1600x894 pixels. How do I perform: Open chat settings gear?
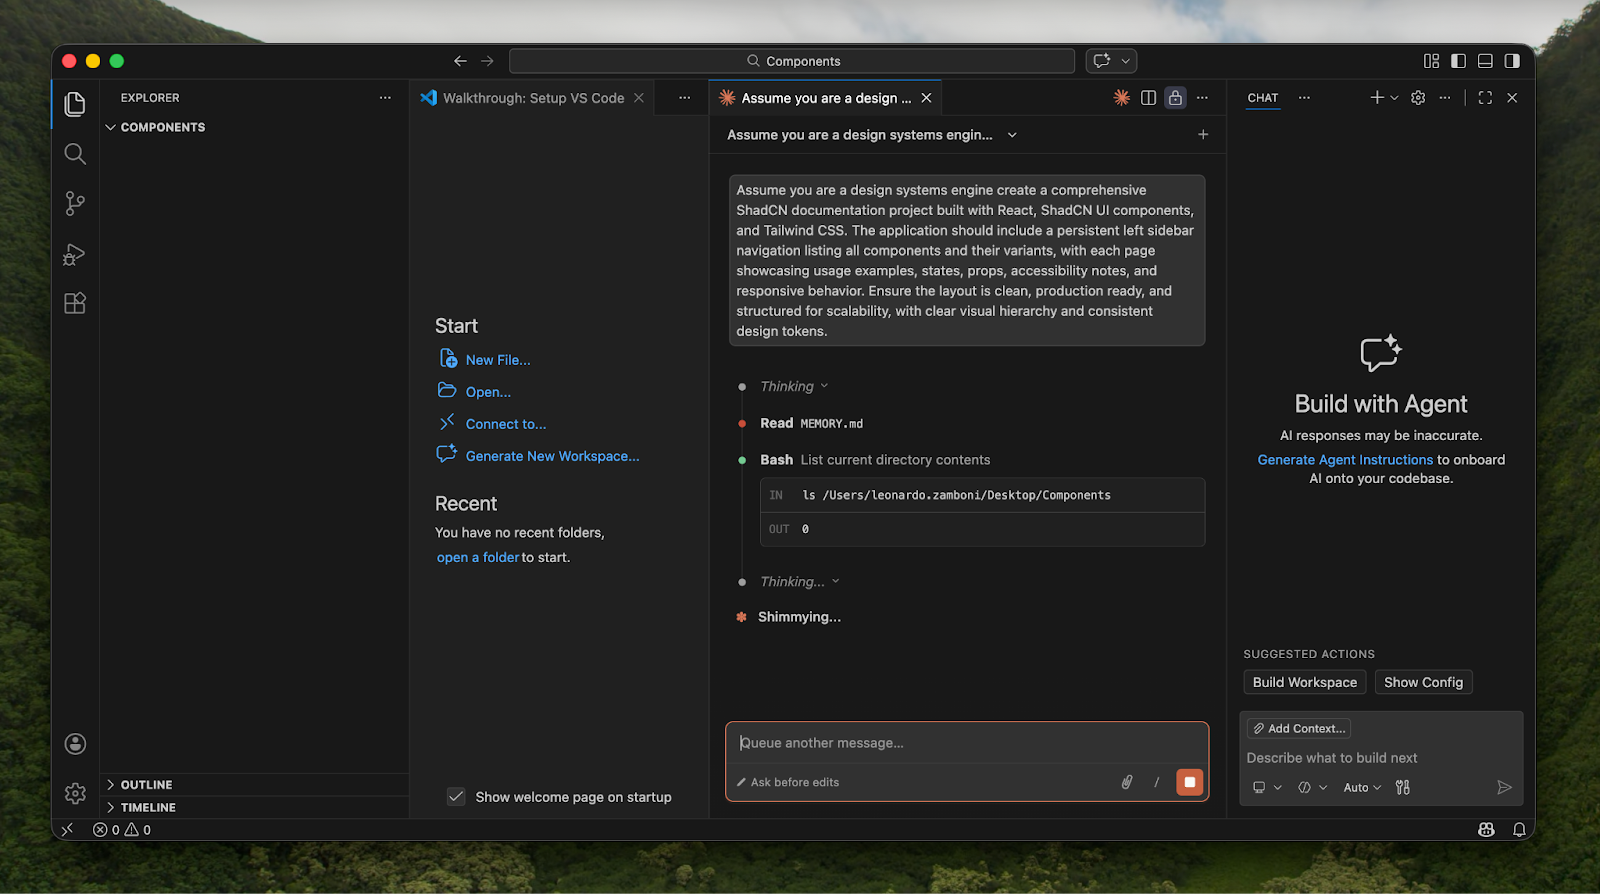click(1418, 97)
